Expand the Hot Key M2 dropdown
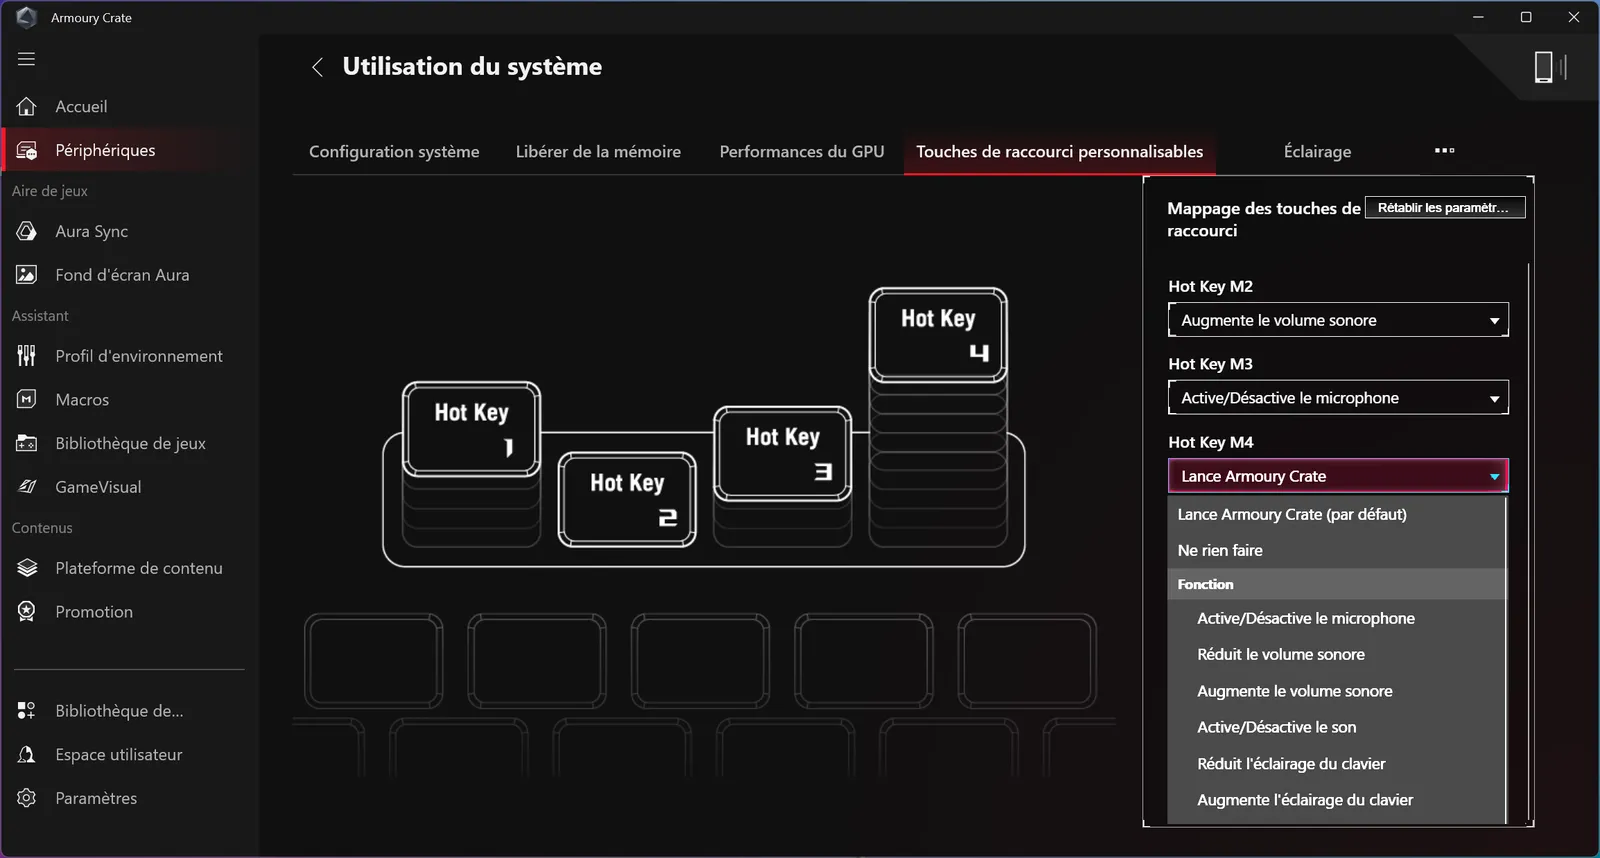Image resolution: width=1600 pixels, height=858 pixels. 1337,320
